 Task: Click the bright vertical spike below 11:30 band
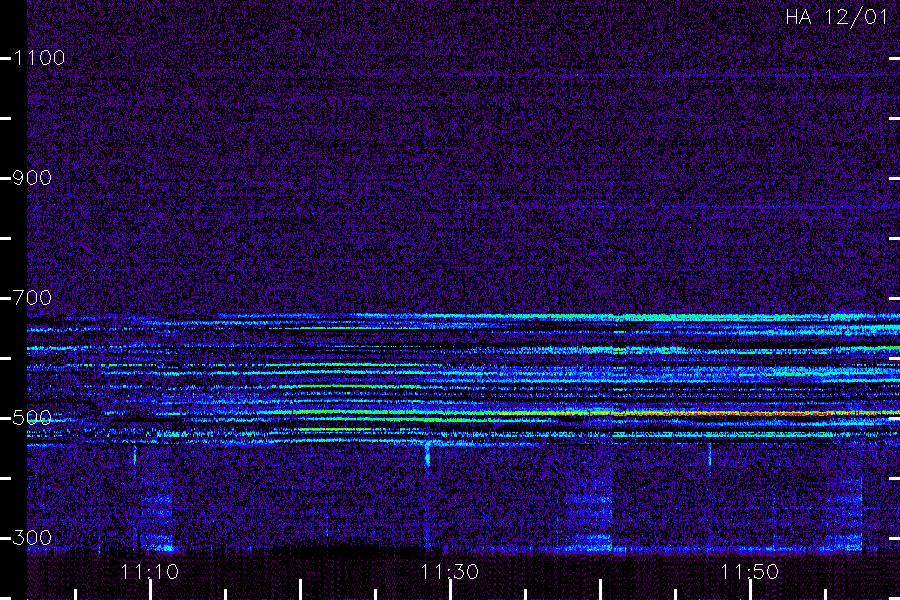click(427, 454)
